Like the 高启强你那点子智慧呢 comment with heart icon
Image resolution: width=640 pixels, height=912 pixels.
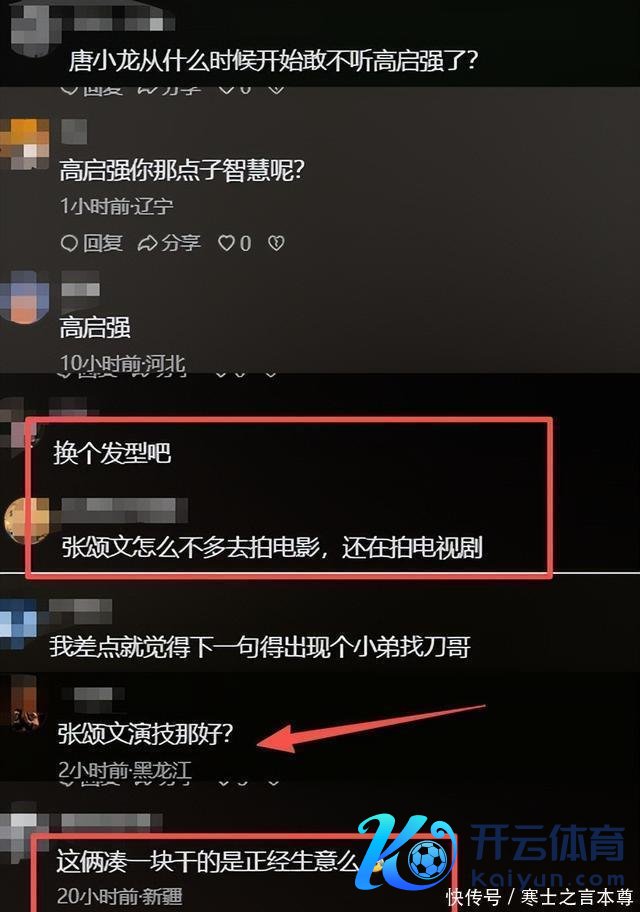click(x=226, y=243)
